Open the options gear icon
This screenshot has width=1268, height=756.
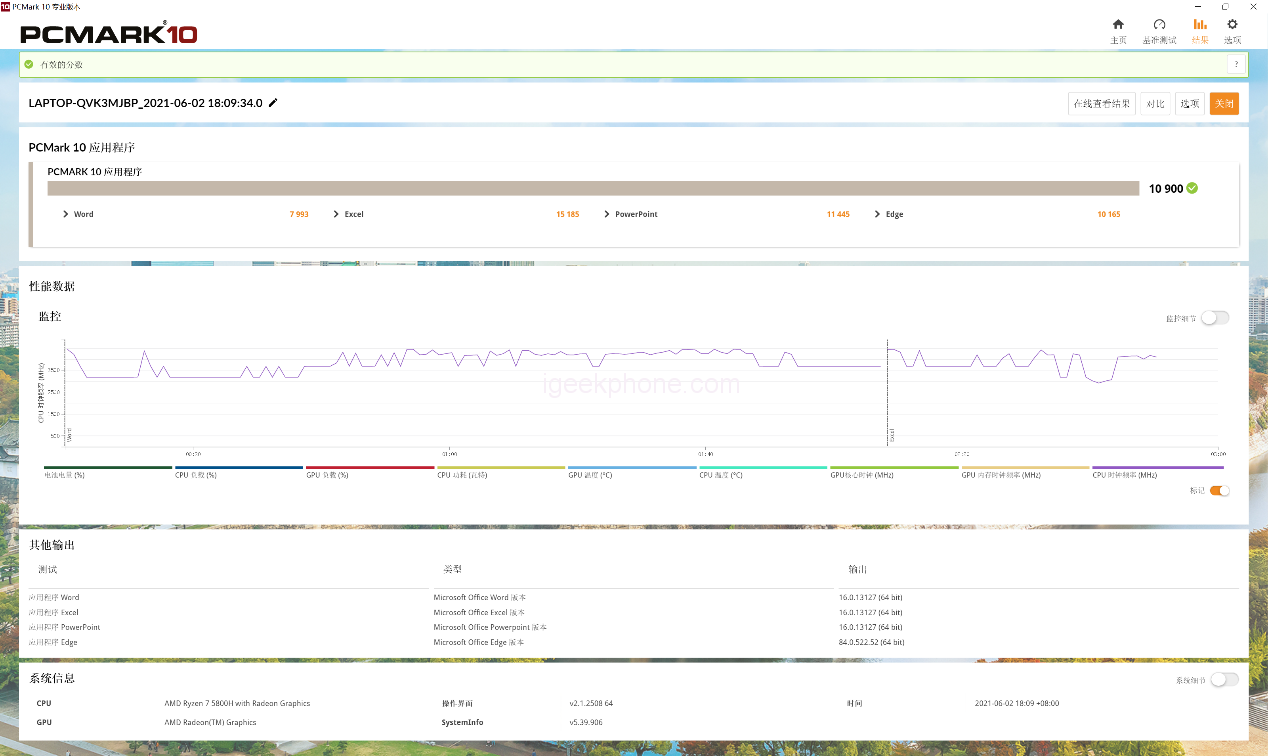(1232, 24)
